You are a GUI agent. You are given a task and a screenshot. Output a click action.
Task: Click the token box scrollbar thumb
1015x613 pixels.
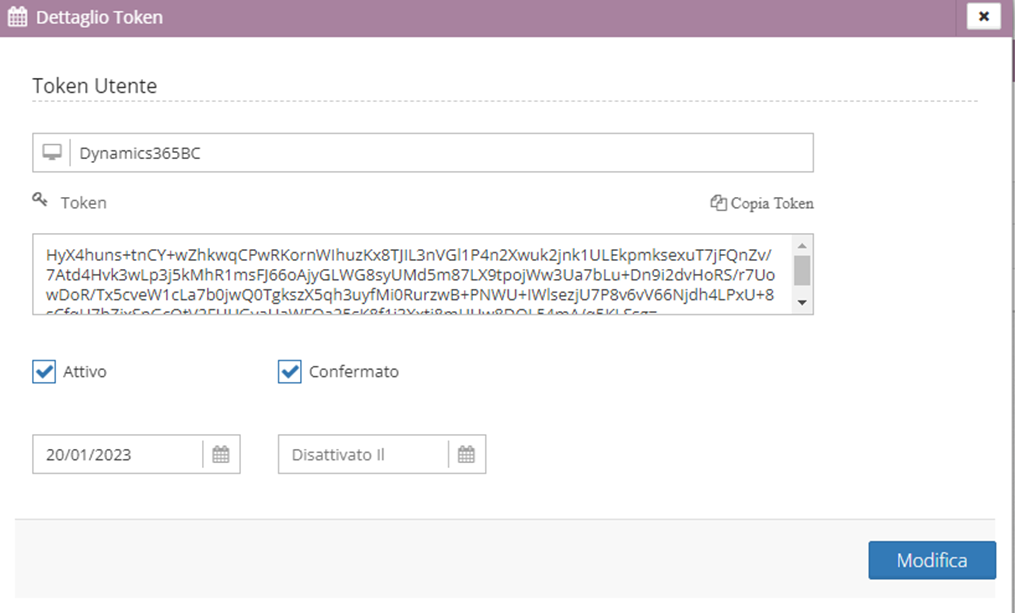802,270
